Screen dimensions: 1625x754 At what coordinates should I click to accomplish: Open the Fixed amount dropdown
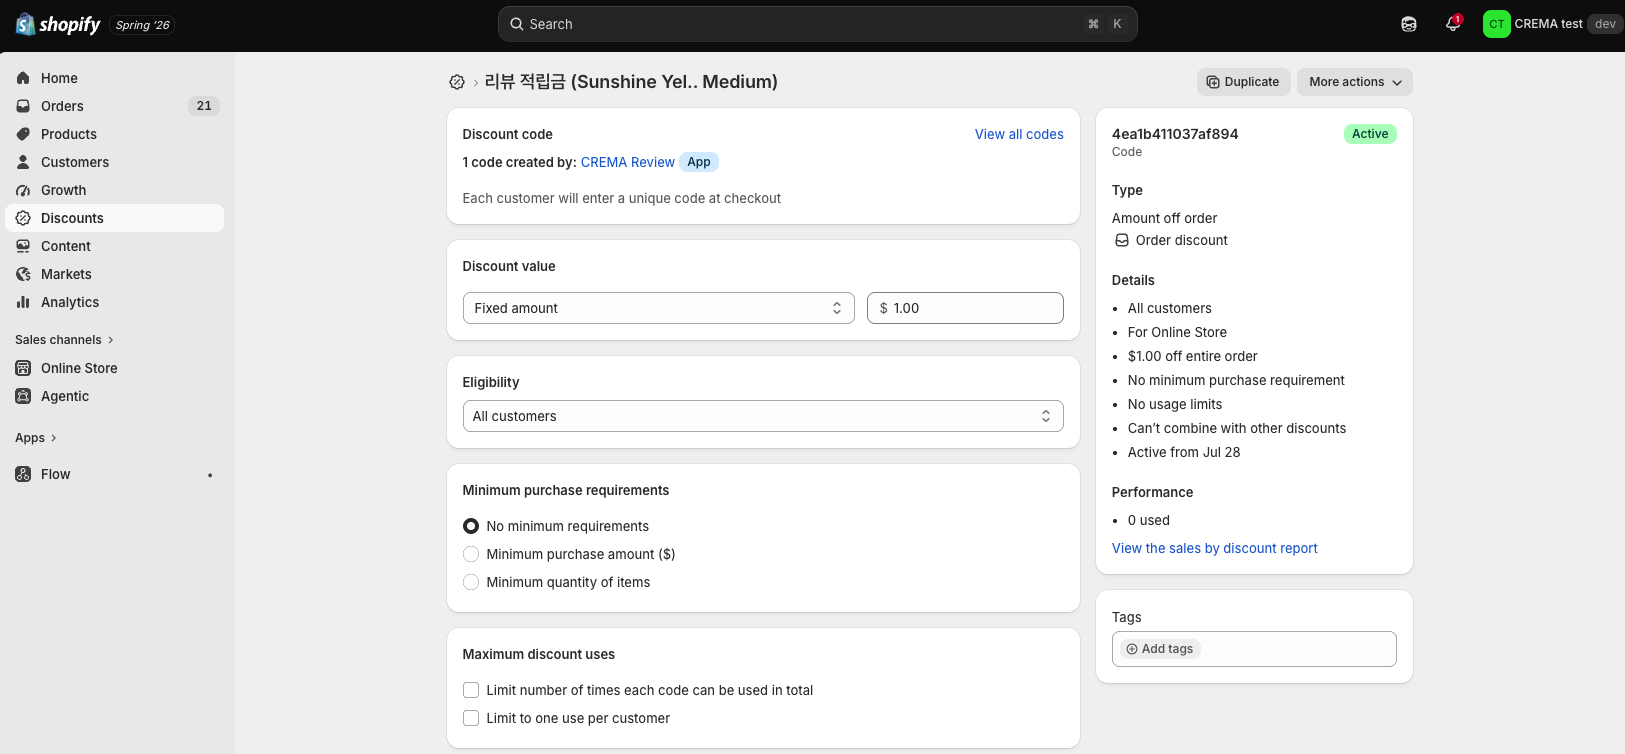point(658,308)
